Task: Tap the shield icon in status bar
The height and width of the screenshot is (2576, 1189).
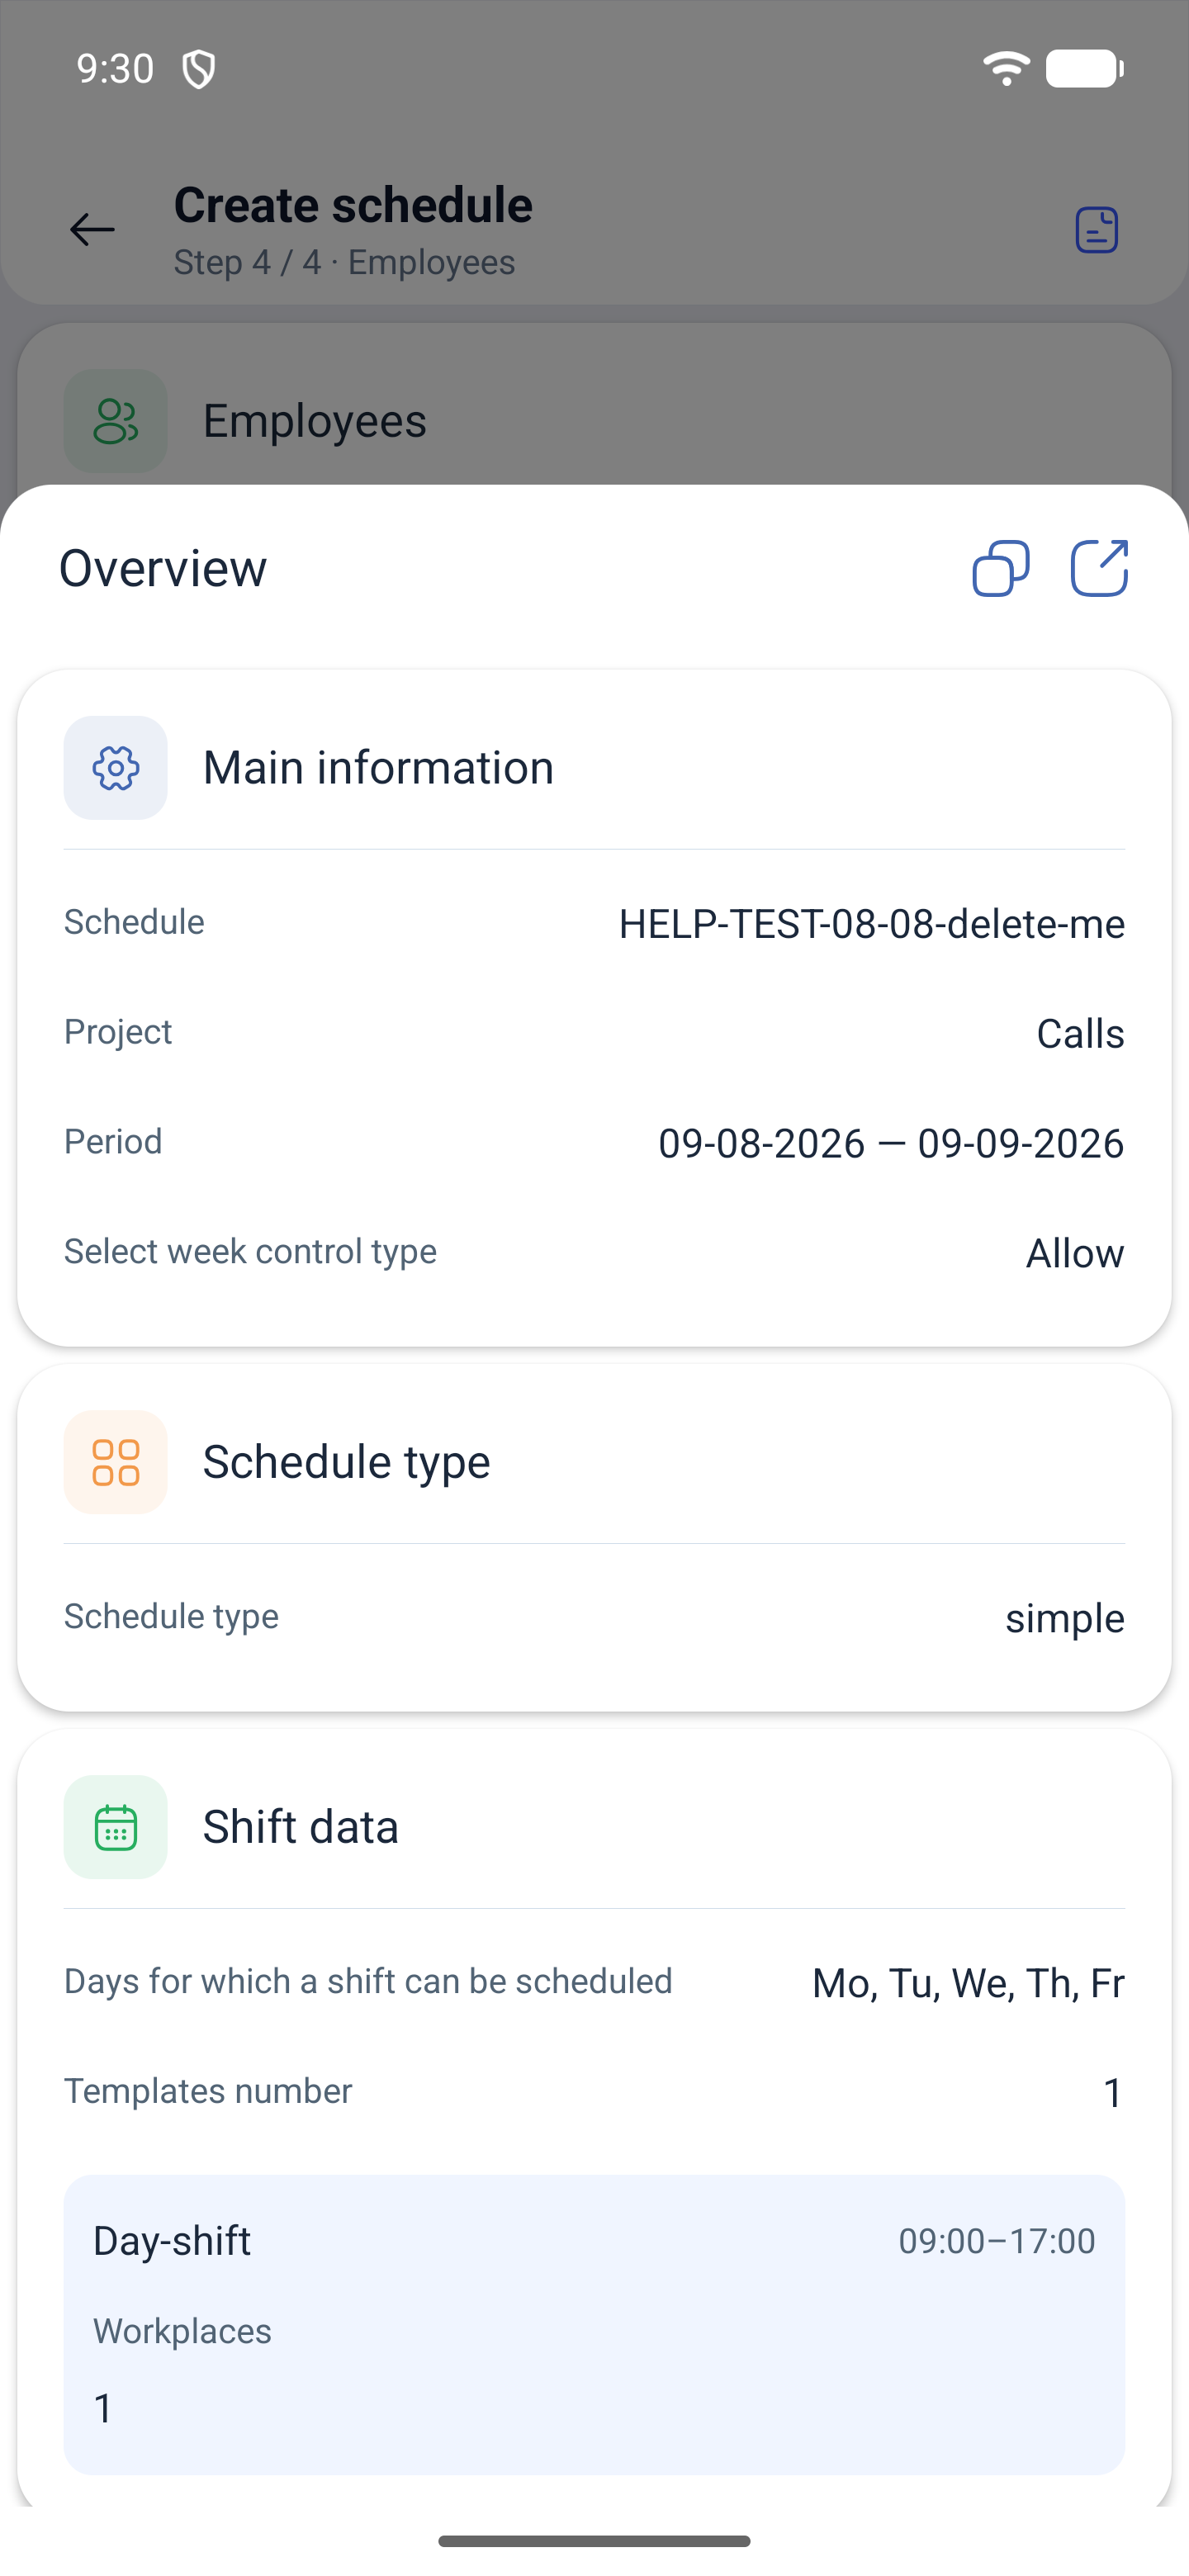Action: [x=199, y=69]
